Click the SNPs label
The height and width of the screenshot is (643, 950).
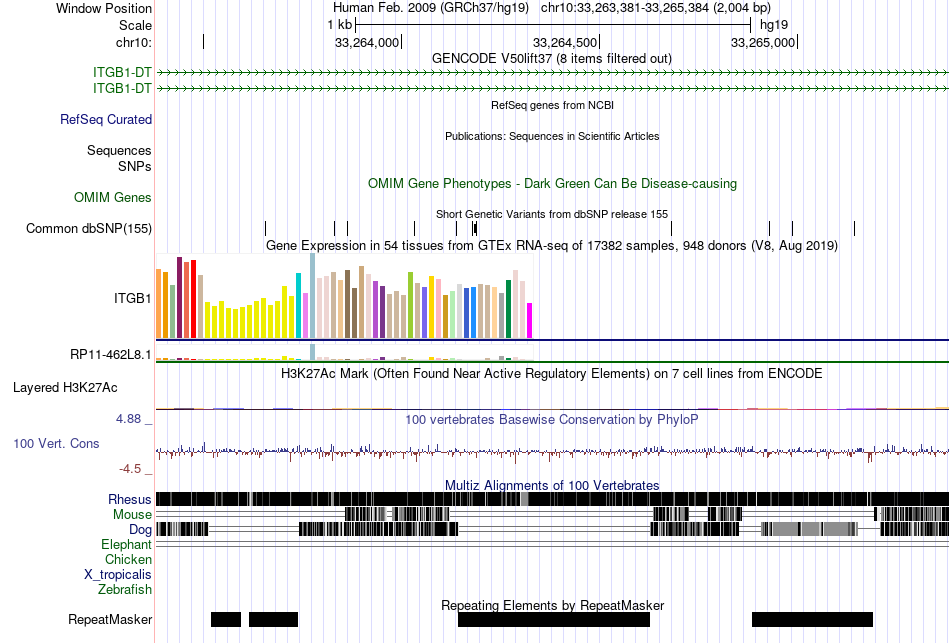[x=135, y=166]
